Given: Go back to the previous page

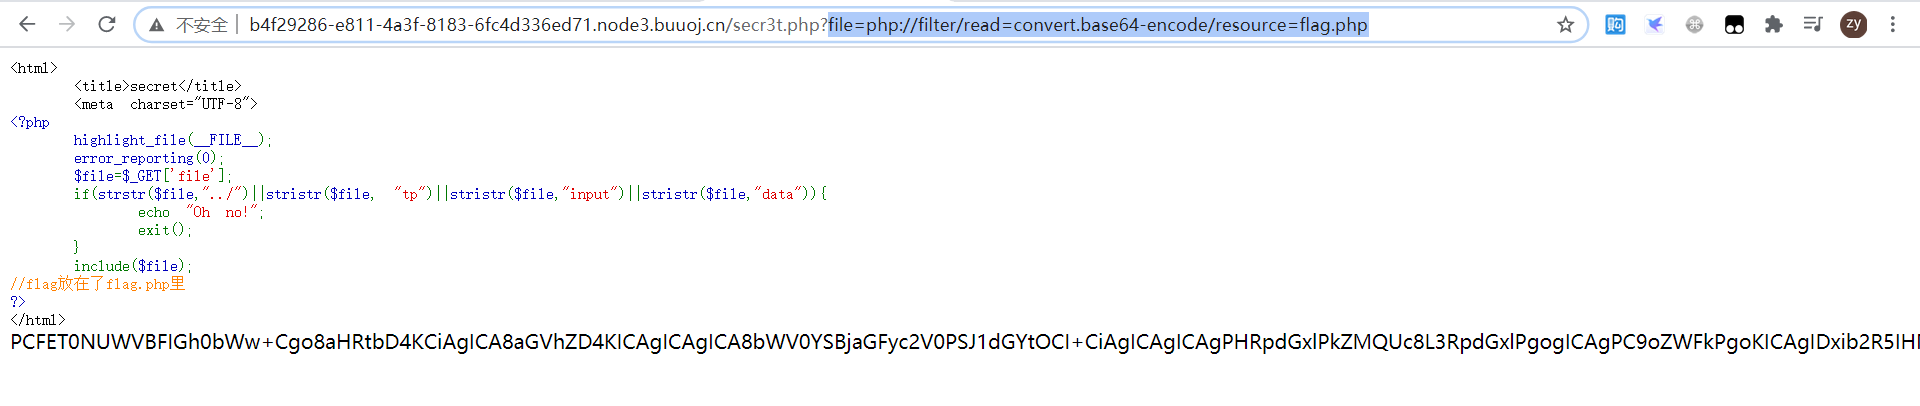Looking at the screenshot, I should 27,24.
